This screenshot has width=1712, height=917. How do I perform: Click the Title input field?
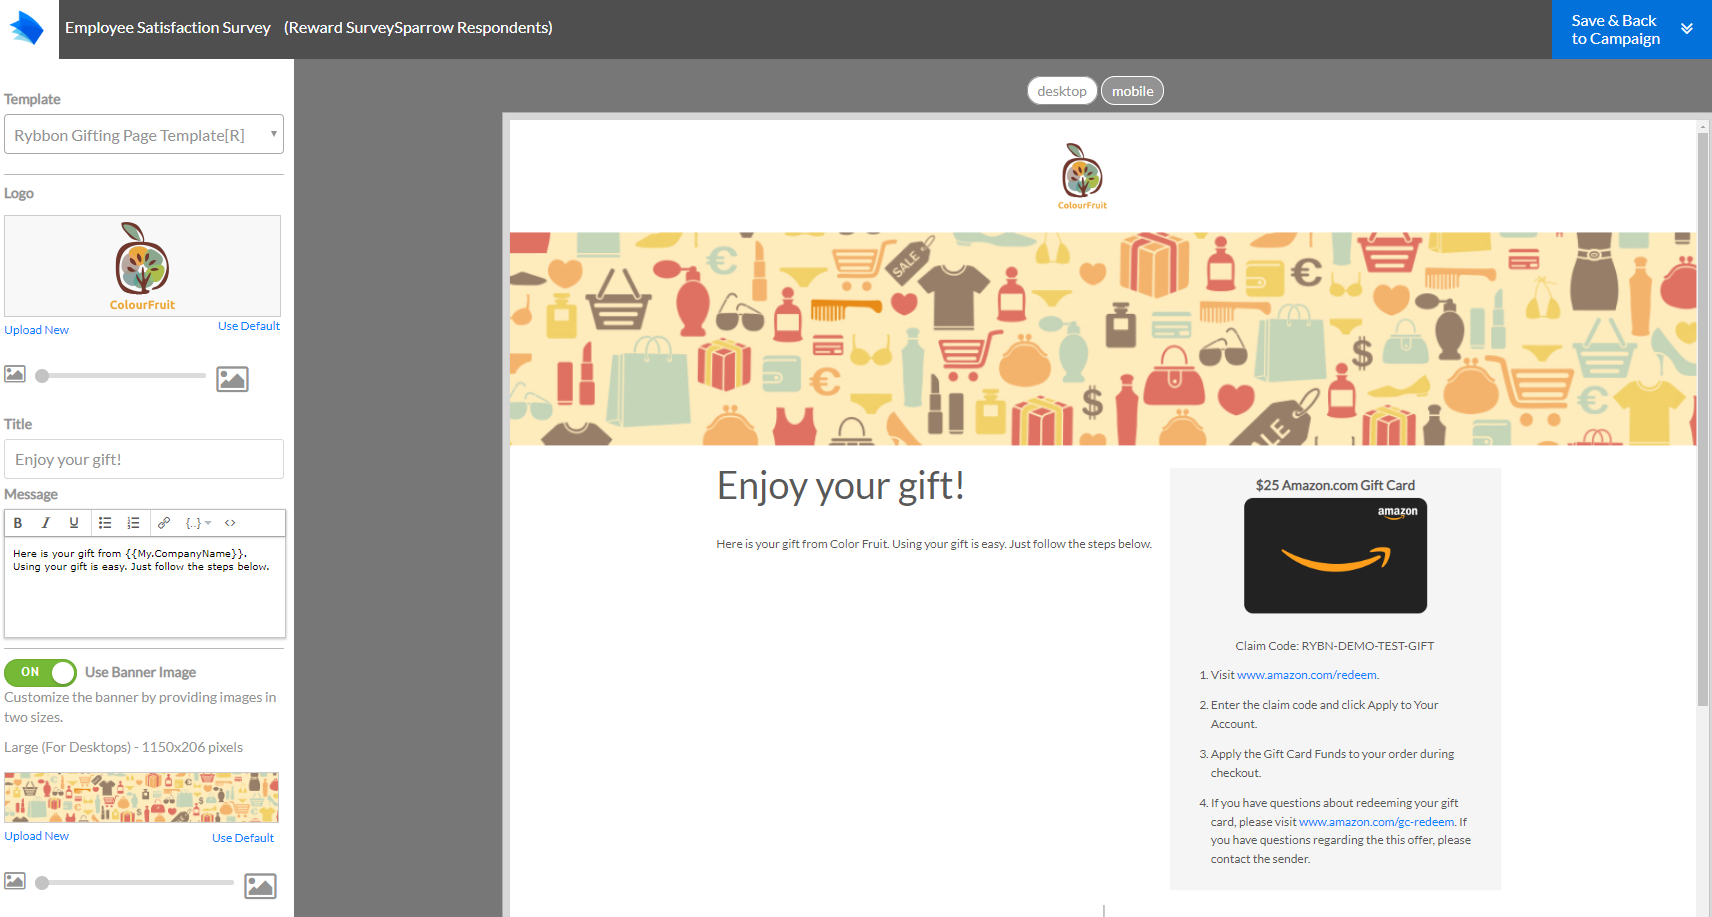(144, 459)
